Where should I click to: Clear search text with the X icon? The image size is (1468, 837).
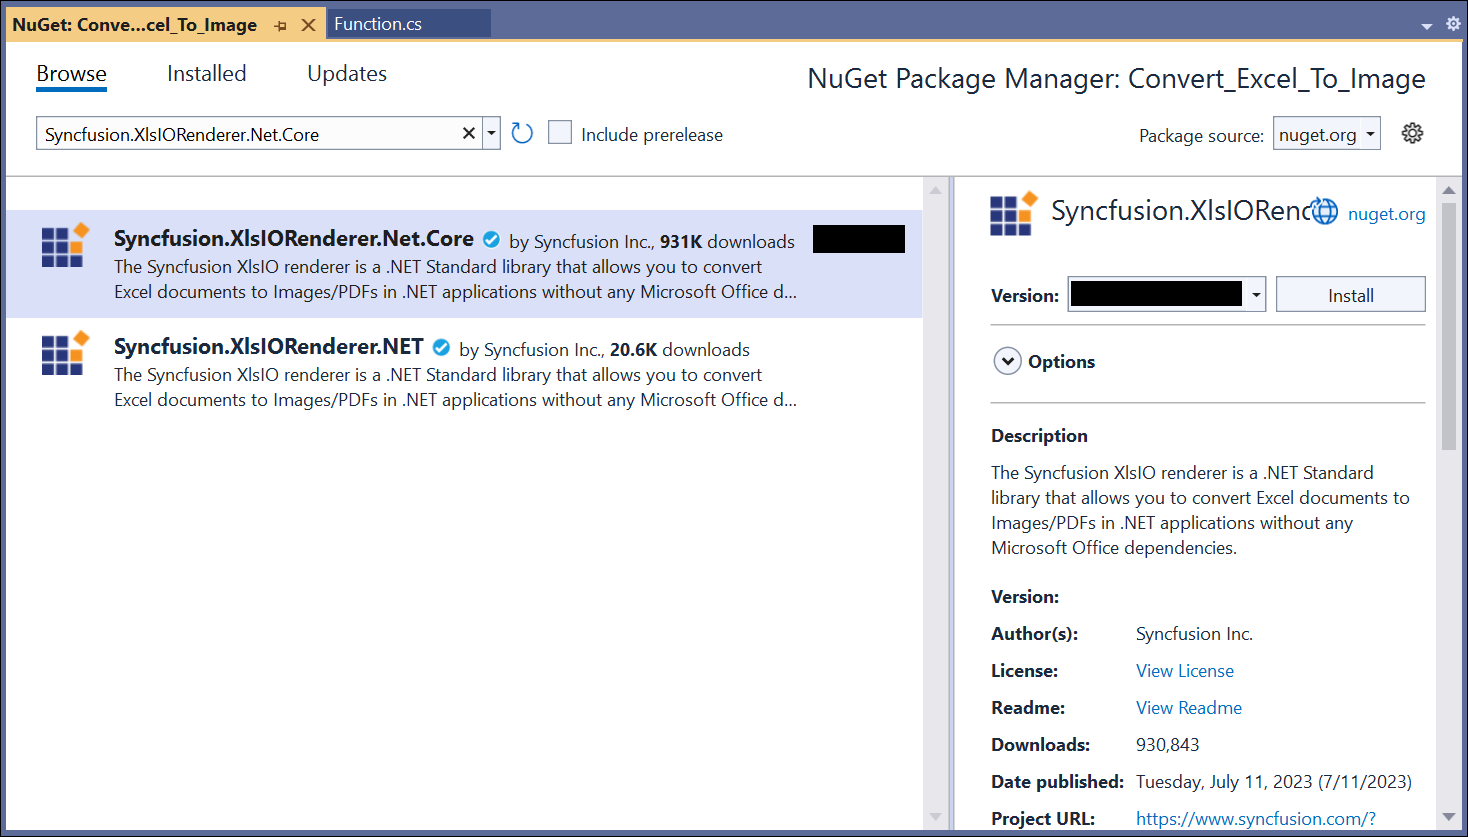click(x=468, y=133)
